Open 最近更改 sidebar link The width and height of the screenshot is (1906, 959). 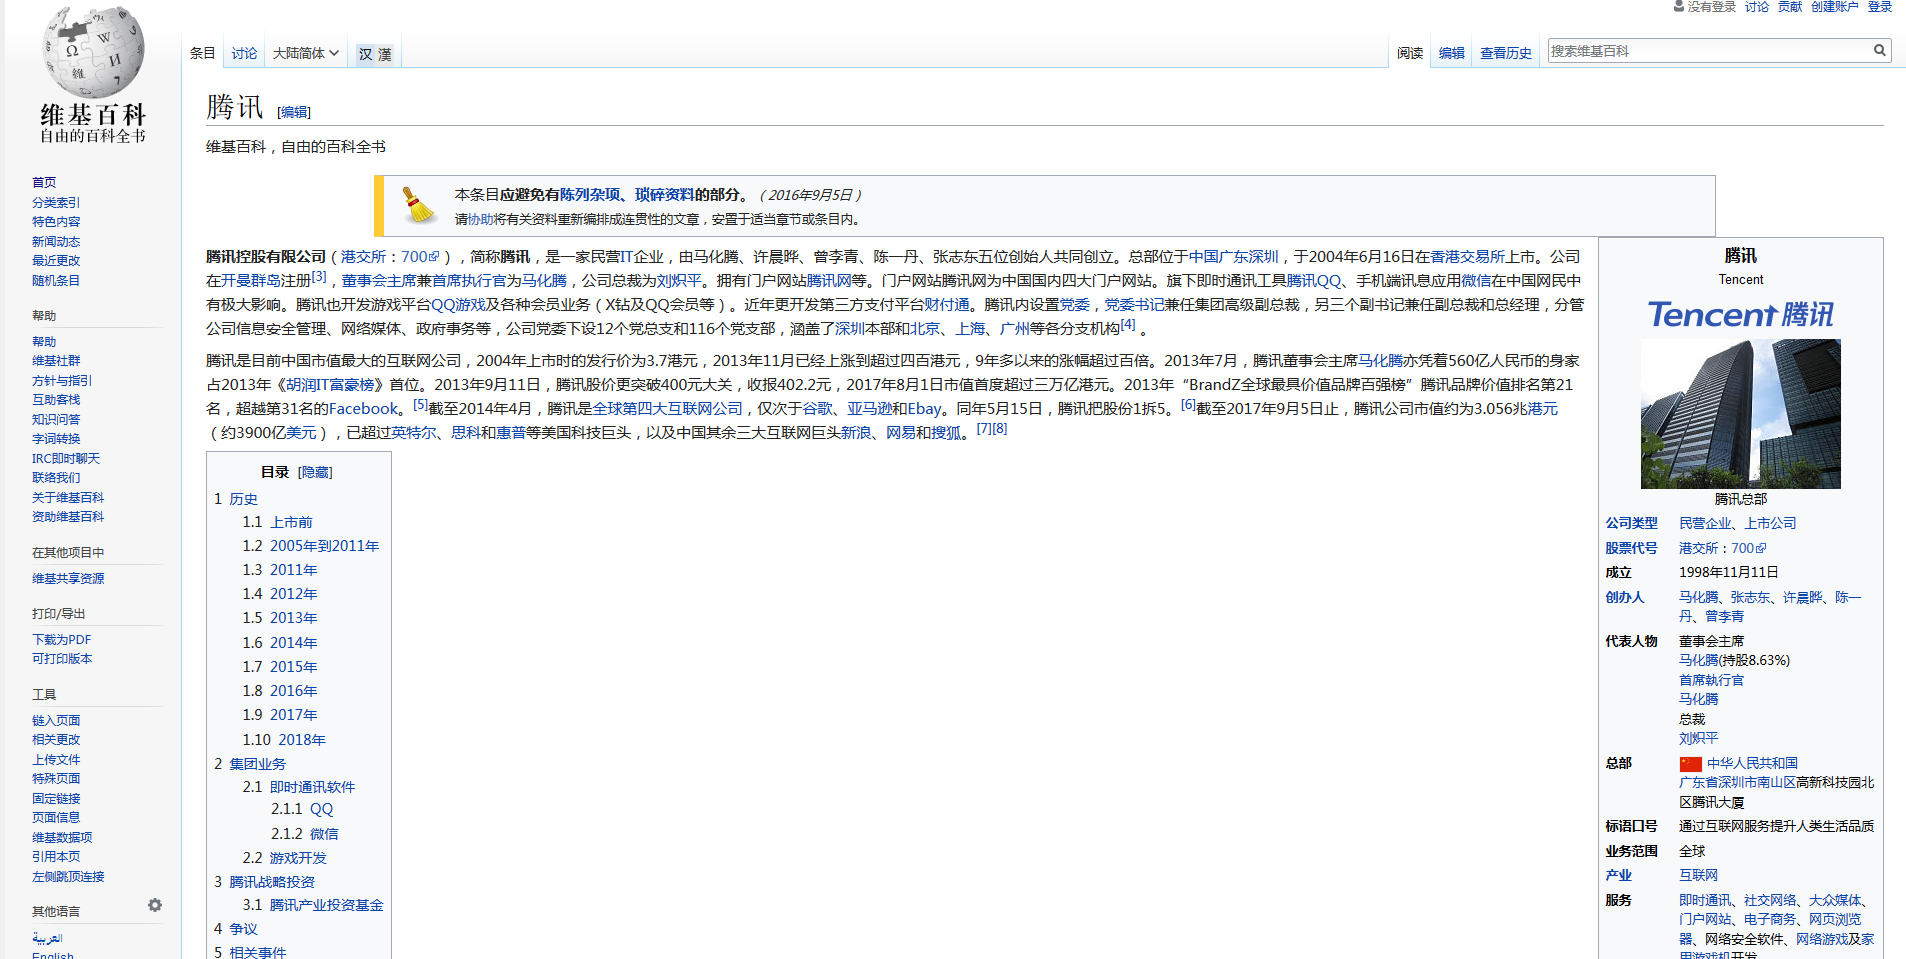click(x=56, y=261)
